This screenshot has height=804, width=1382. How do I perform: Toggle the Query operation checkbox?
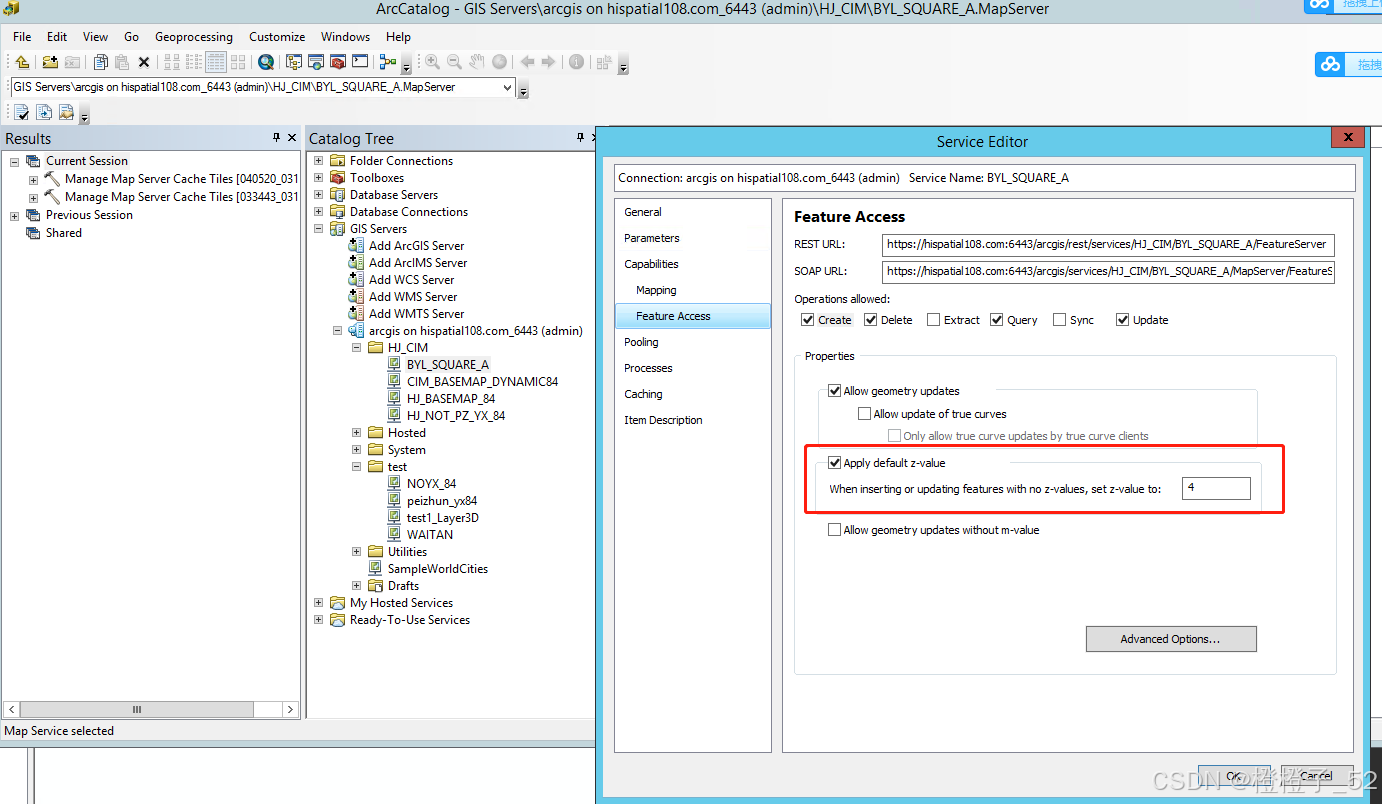click(x=997, y=320)
